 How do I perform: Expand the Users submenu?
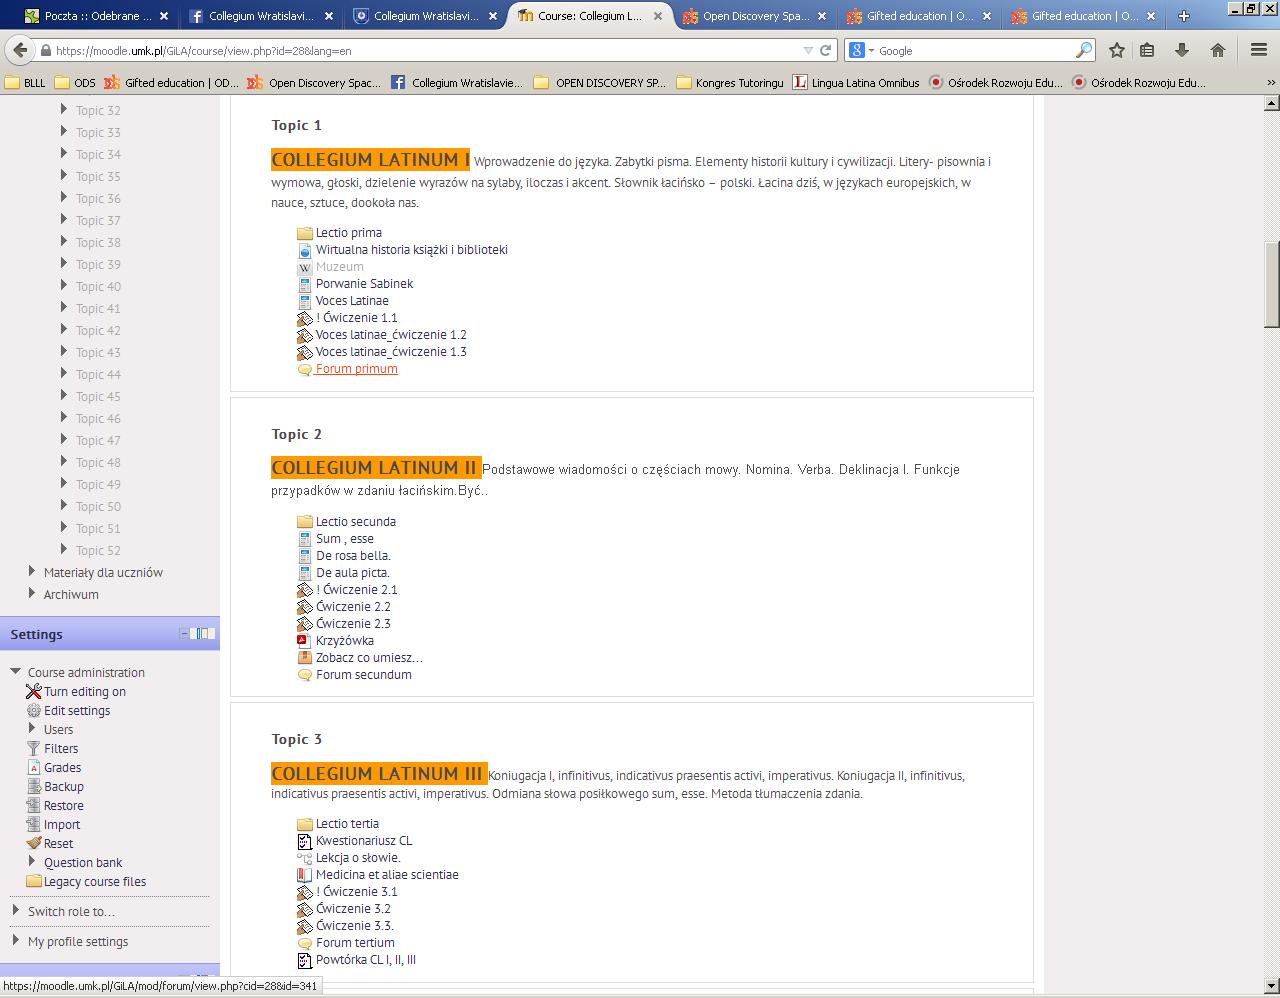(33, 729)
